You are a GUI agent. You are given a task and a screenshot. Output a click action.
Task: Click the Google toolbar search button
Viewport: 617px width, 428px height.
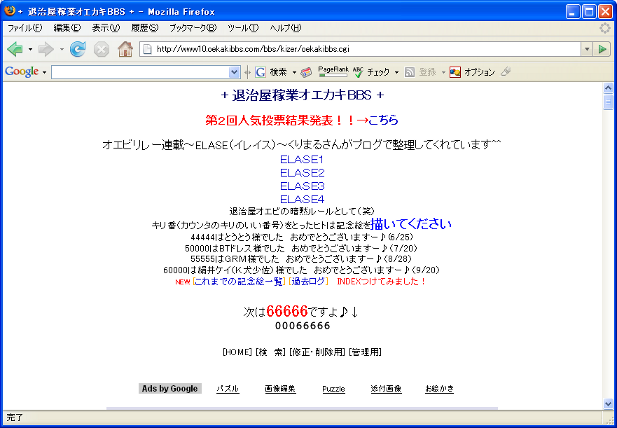272,72
